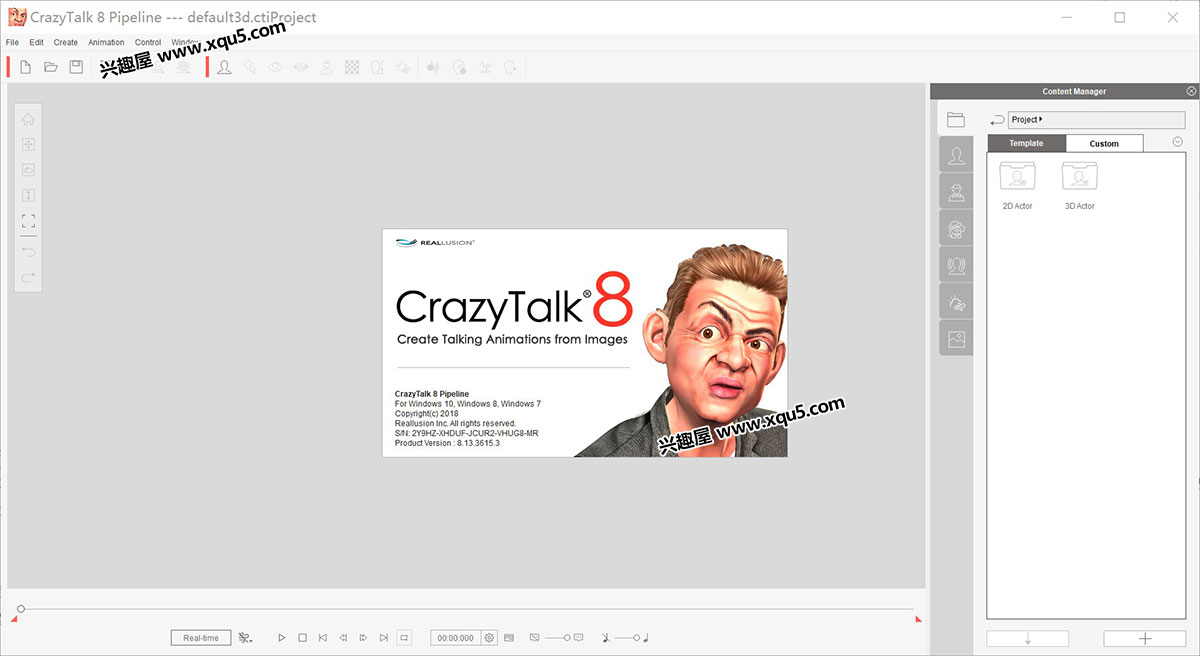Click the Create New Actor head icon
Screen dimensions: 1200x656
224,67
